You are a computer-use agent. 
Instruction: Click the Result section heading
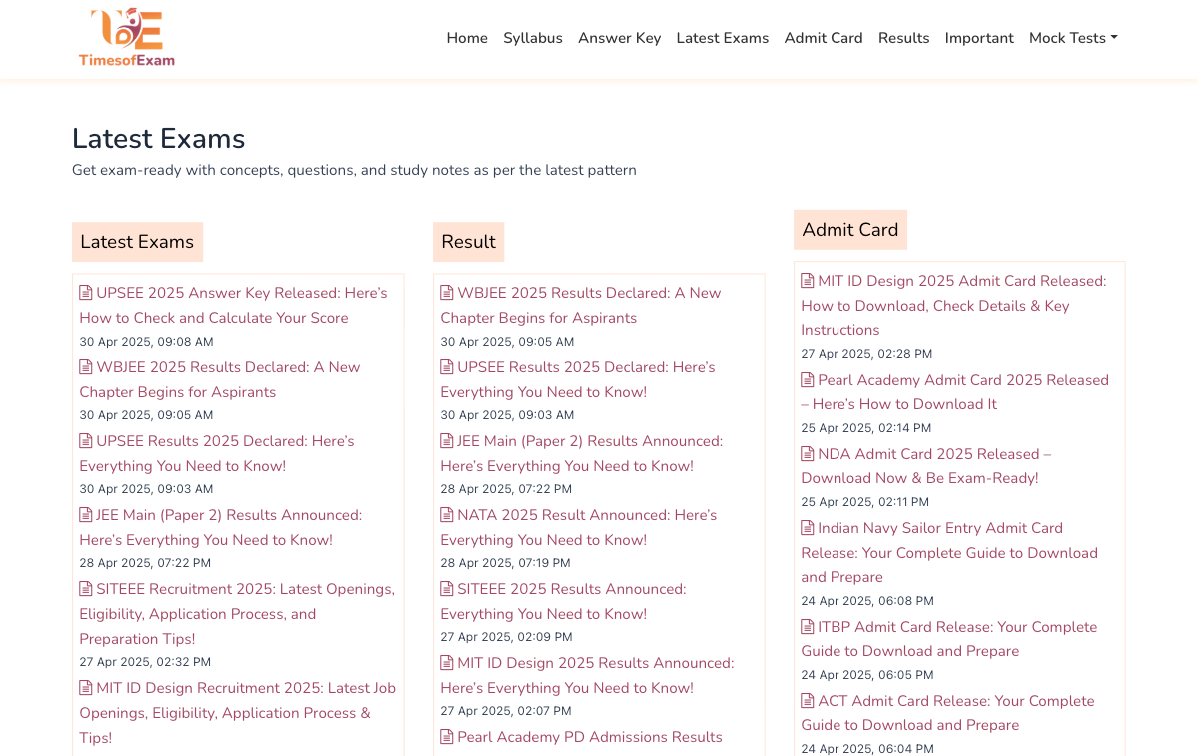coord(468,242)
